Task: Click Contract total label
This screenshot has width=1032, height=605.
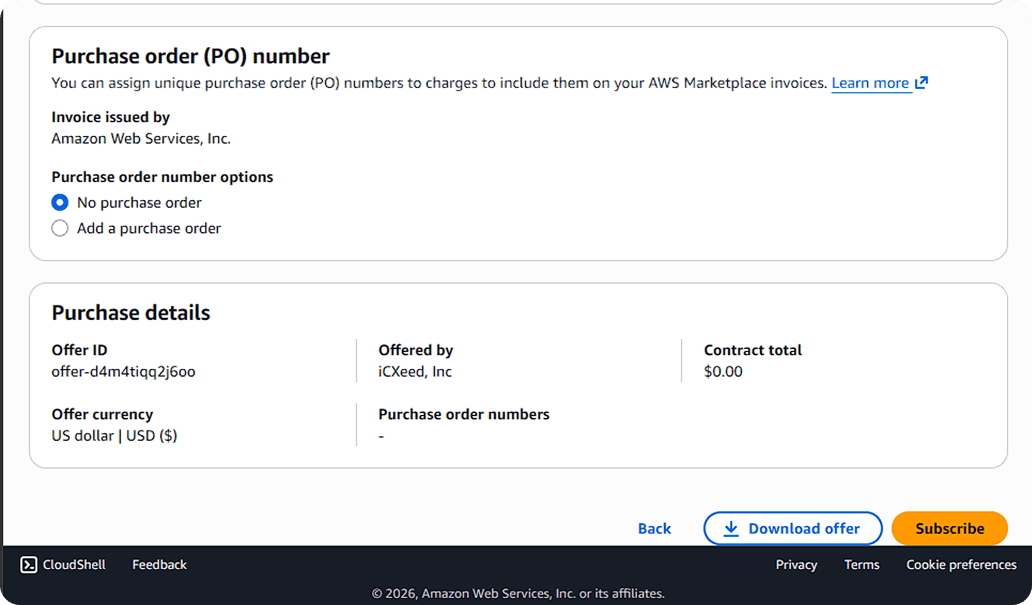Action: point(752,350)
